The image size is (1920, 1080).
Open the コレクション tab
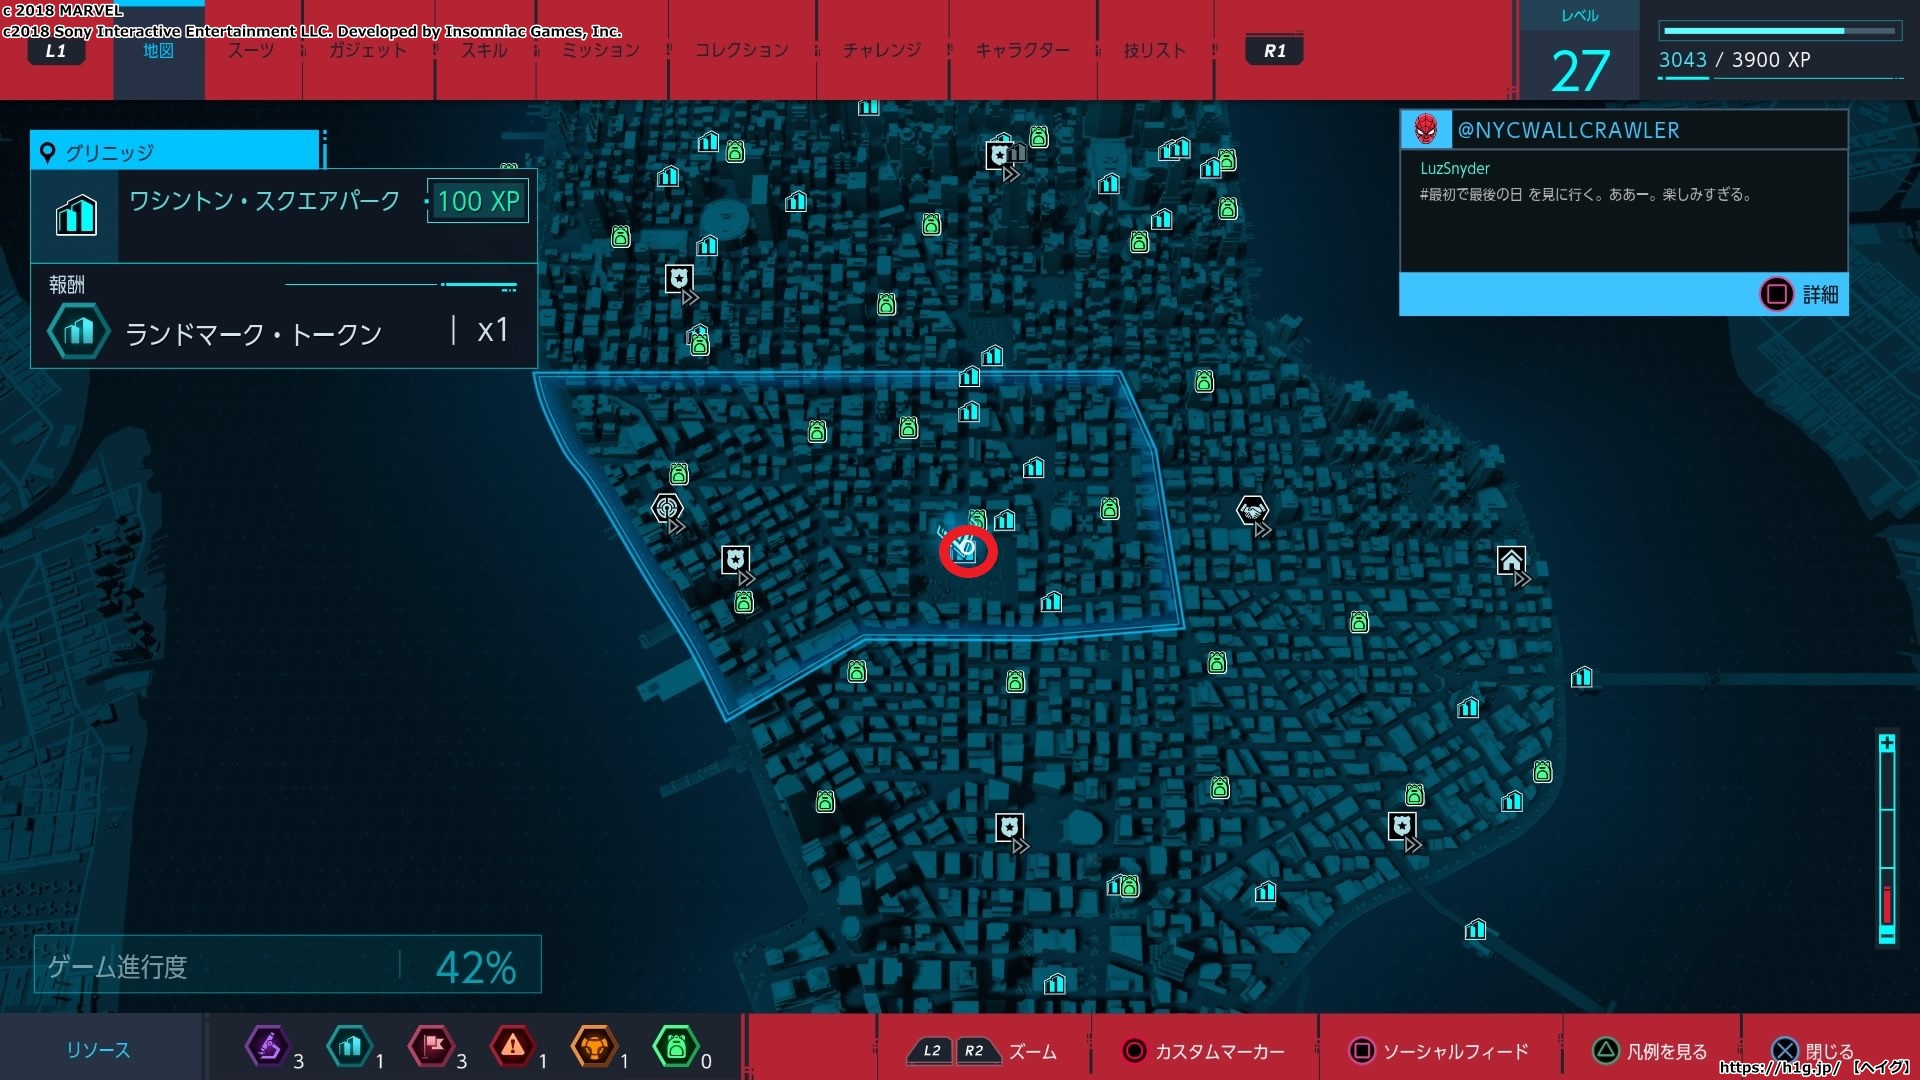tap(741, 50)
